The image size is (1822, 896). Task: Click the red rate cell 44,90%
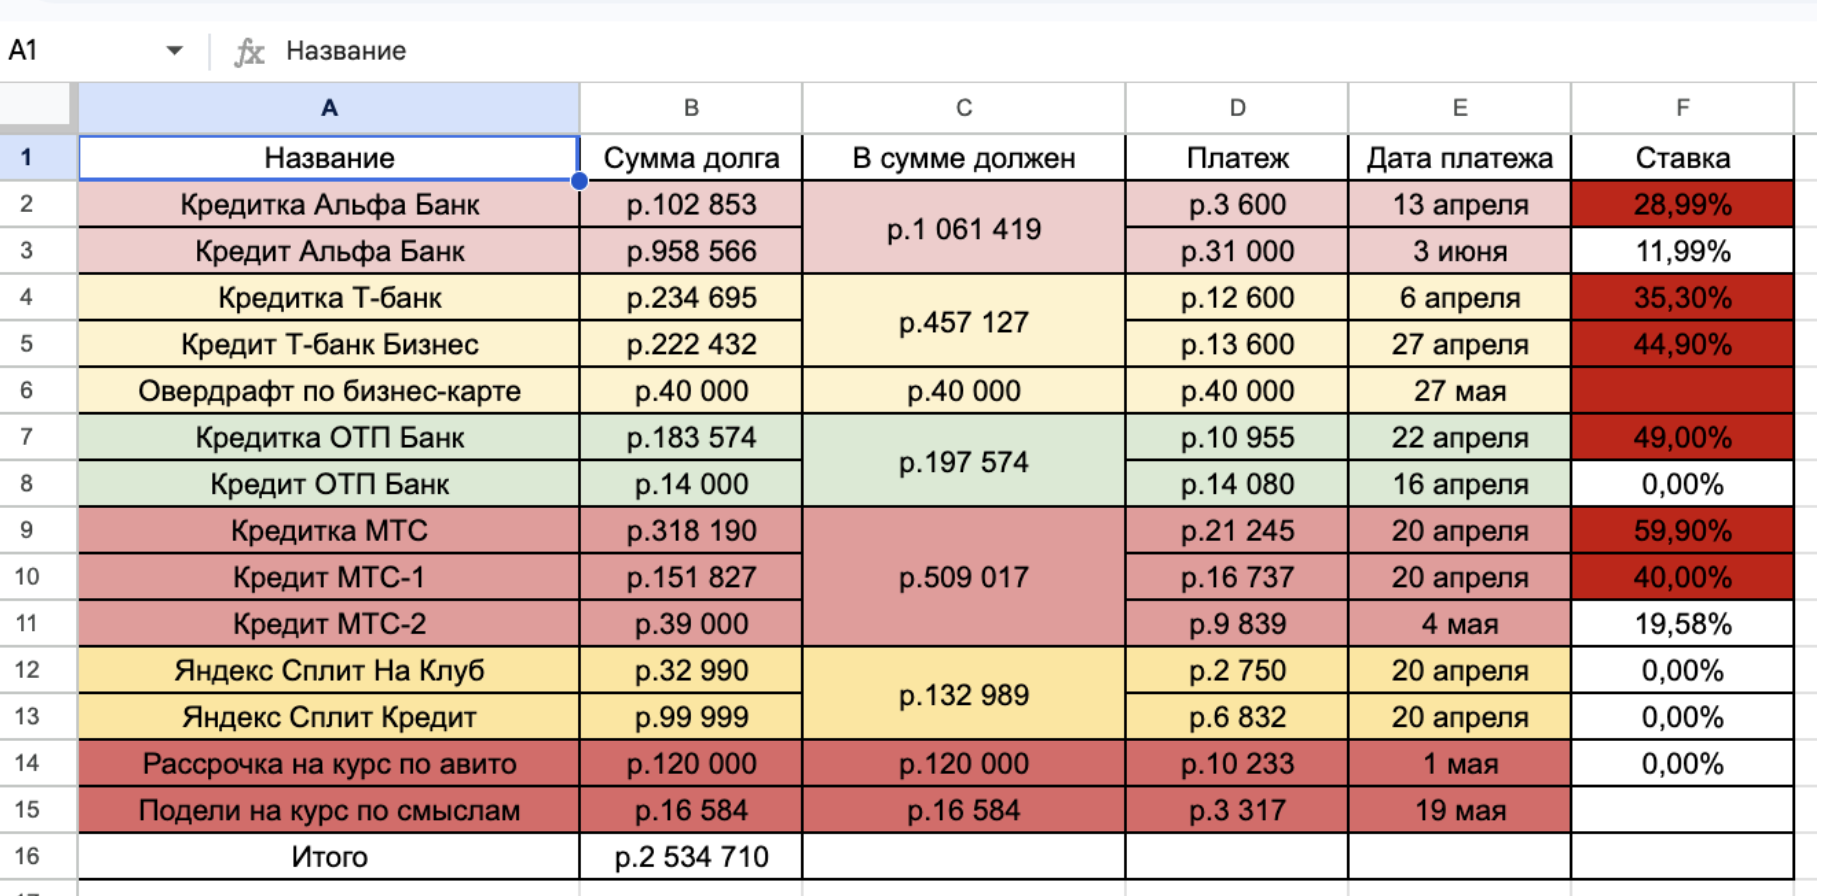coord(1683,344)
